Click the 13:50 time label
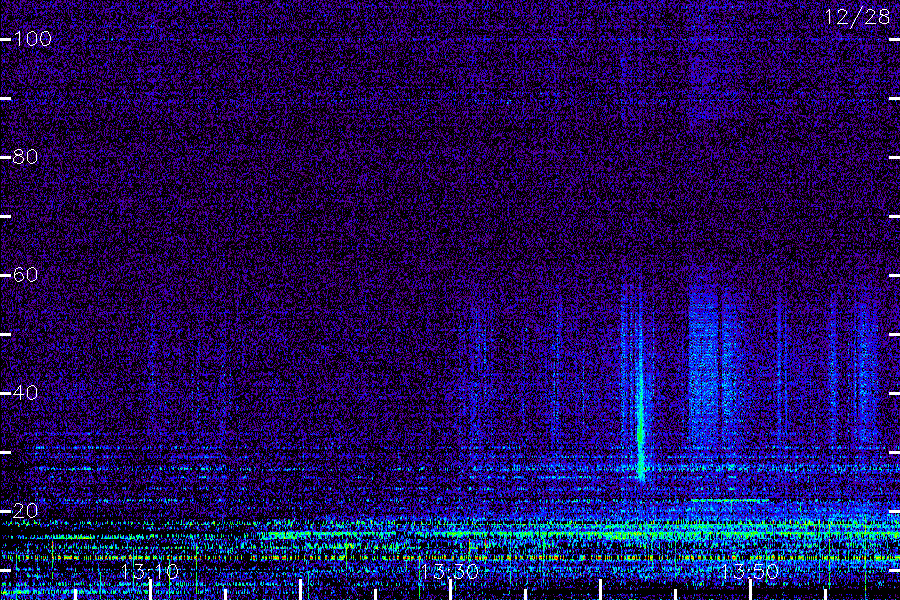 click(x=750, y=572)
